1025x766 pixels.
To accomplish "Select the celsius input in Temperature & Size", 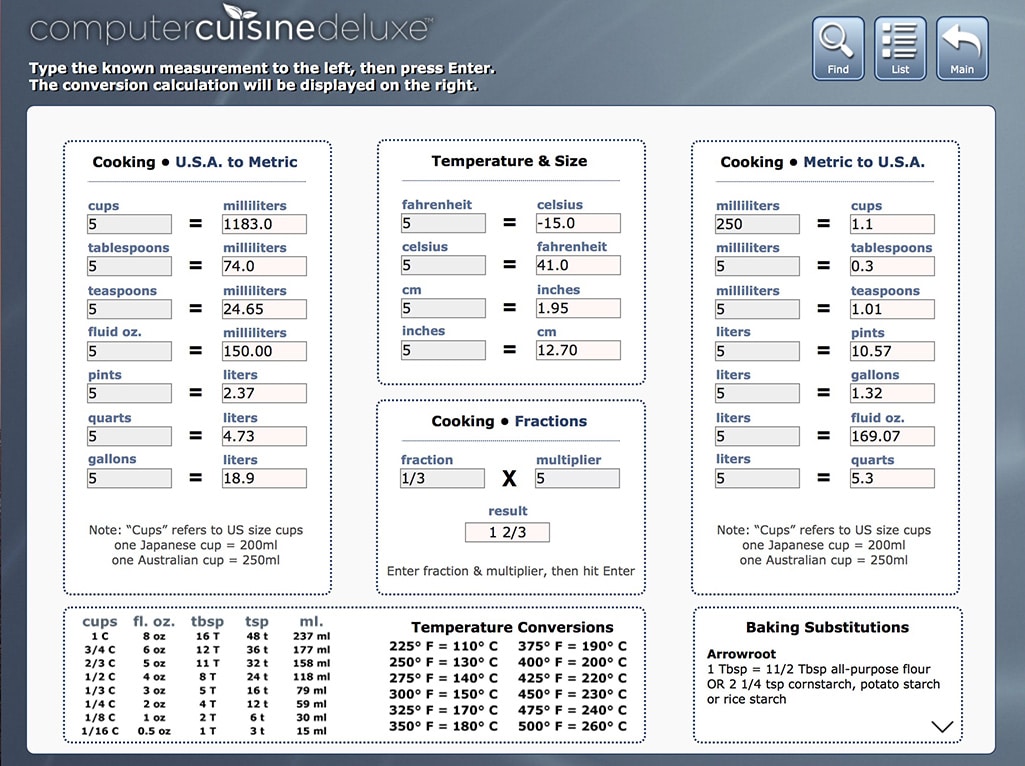I will pos(443,265).
